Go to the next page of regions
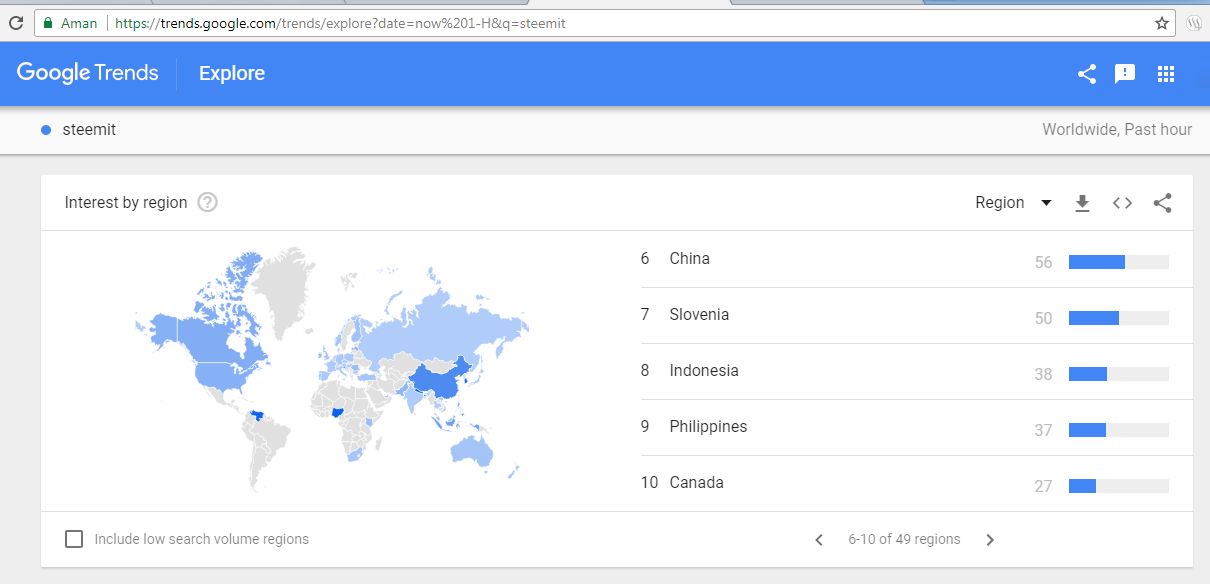The height and width of the screenshot is (584, 1210). [990, 540]
